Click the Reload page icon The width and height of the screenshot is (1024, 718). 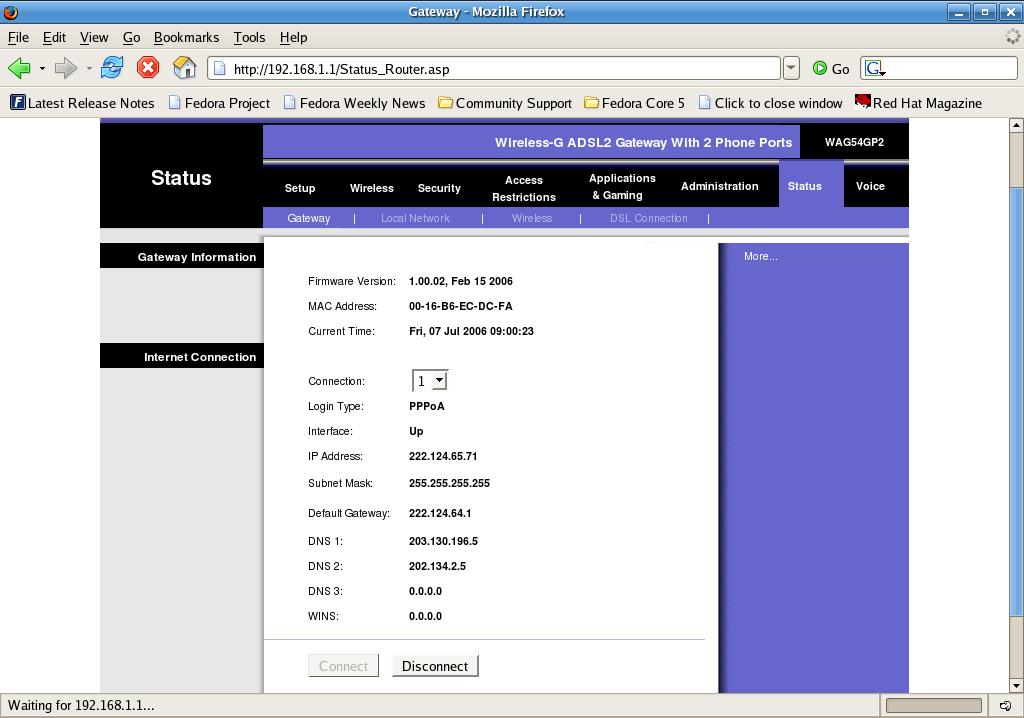click(112, 68)
